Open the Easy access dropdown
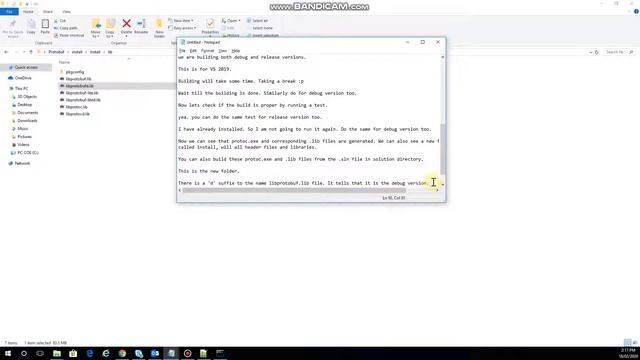Image resolution: width=640 pixels, height=360 pixels. point(182,28)
